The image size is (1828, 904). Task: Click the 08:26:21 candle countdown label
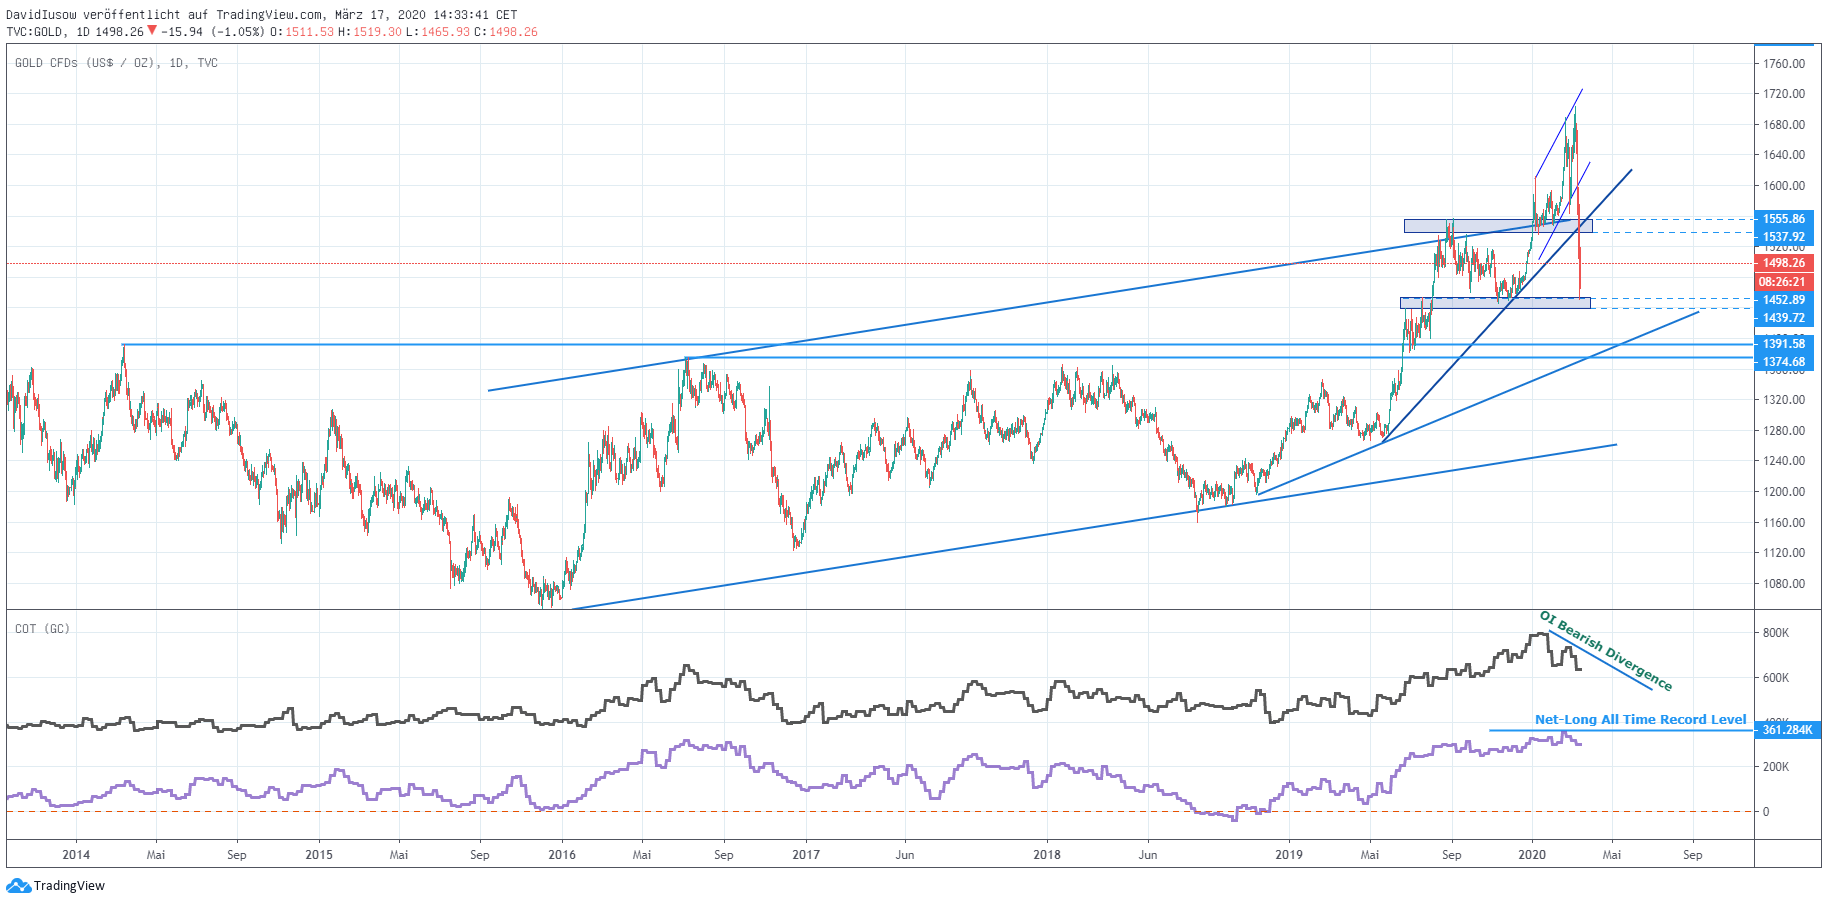[x=1784, y=282]
